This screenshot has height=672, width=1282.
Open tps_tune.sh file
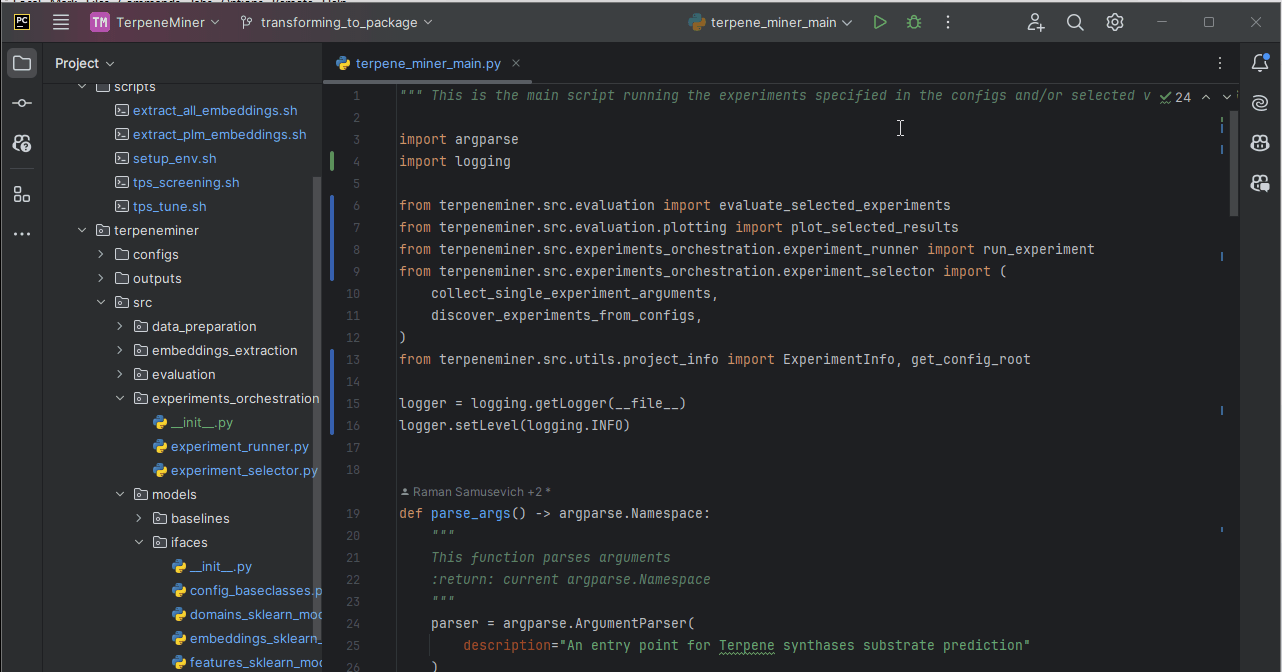click(x=169, y=207)
